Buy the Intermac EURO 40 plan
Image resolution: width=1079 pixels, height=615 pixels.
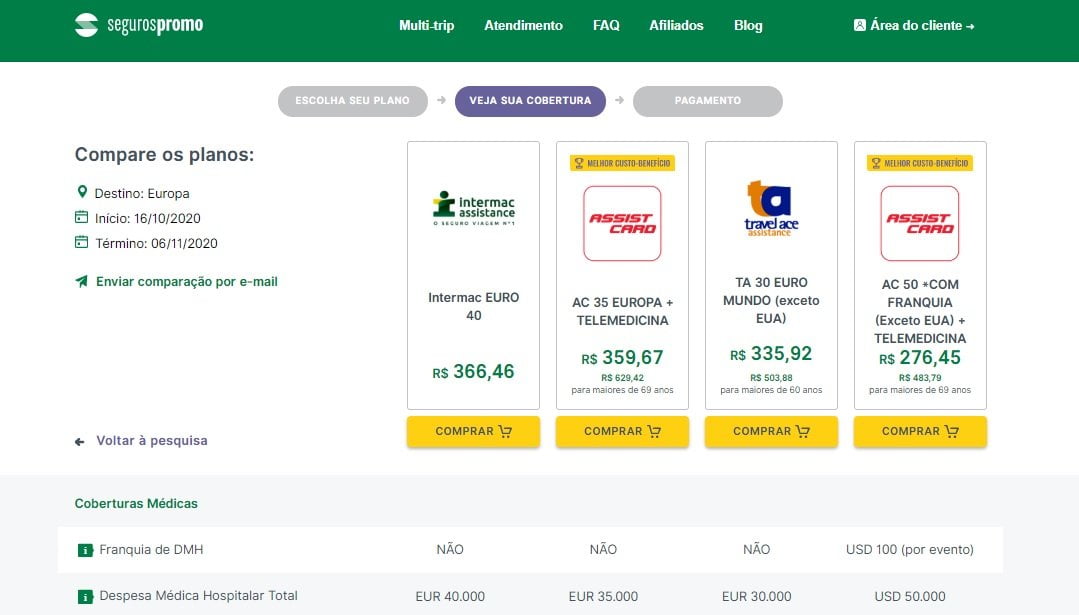(473, 432)
